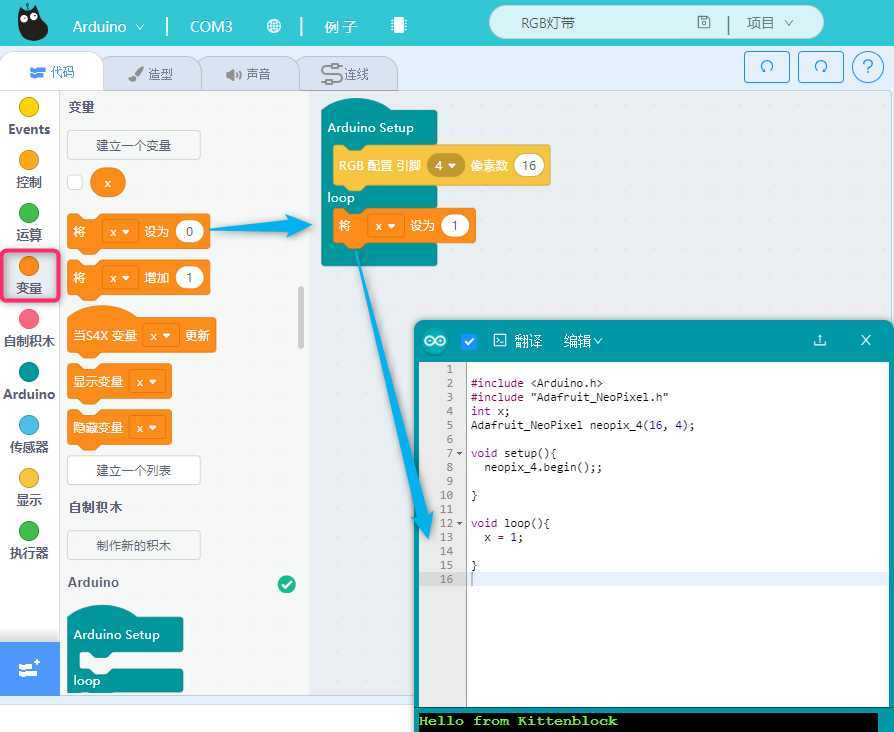Click the 翻译 button in code panel
Screen dimensions: 894x732
tap(518, 341)
